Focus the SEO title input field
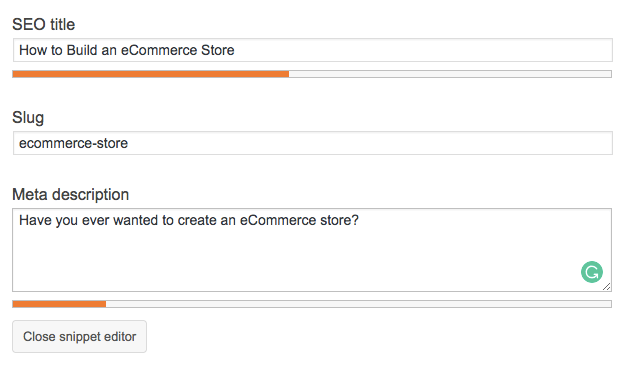Viewport: 626px width, 366px height. (x=313, y=50)
